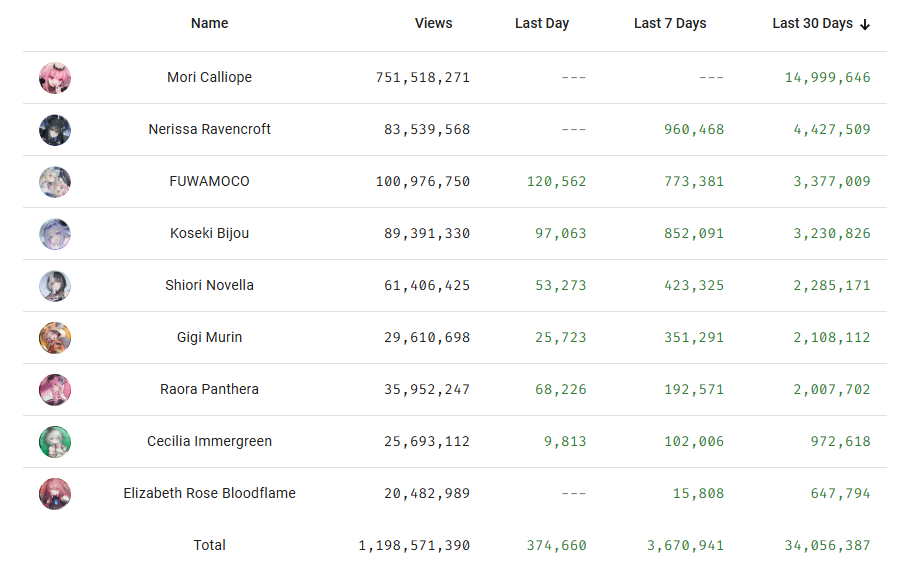Click the Last 30 Days header
The image size is (915, 571).
point(812,23)
